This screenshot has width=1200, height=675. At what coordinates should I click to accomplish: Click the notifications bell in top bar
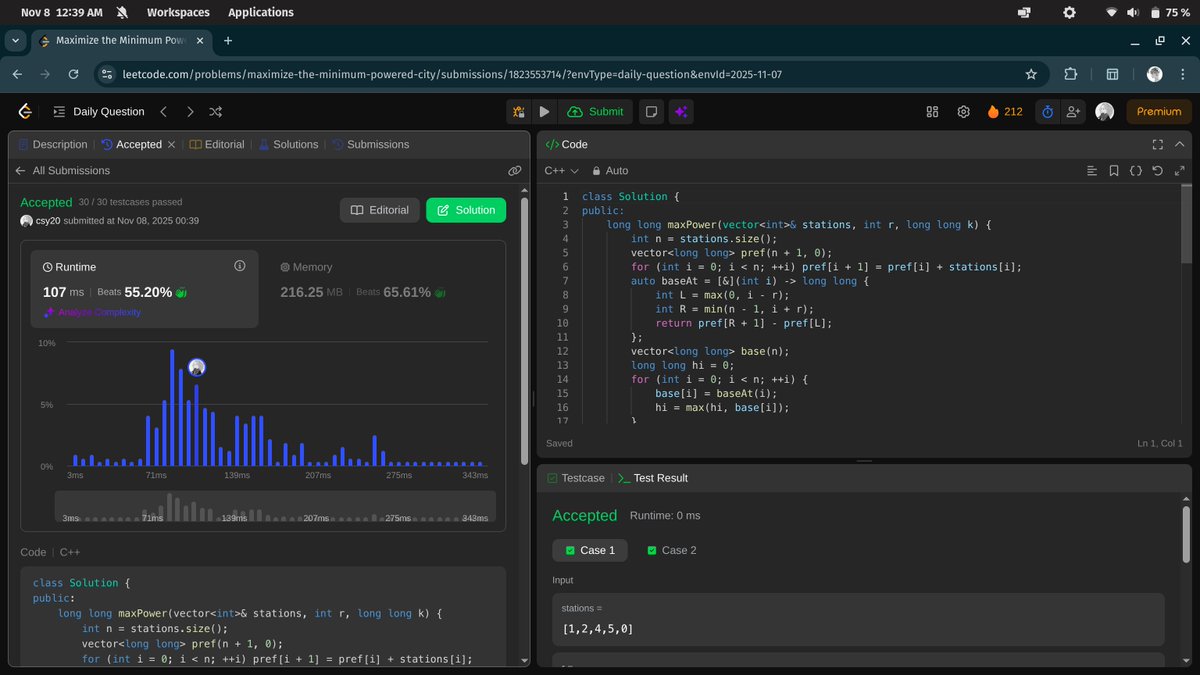click(x=122, y=12)
